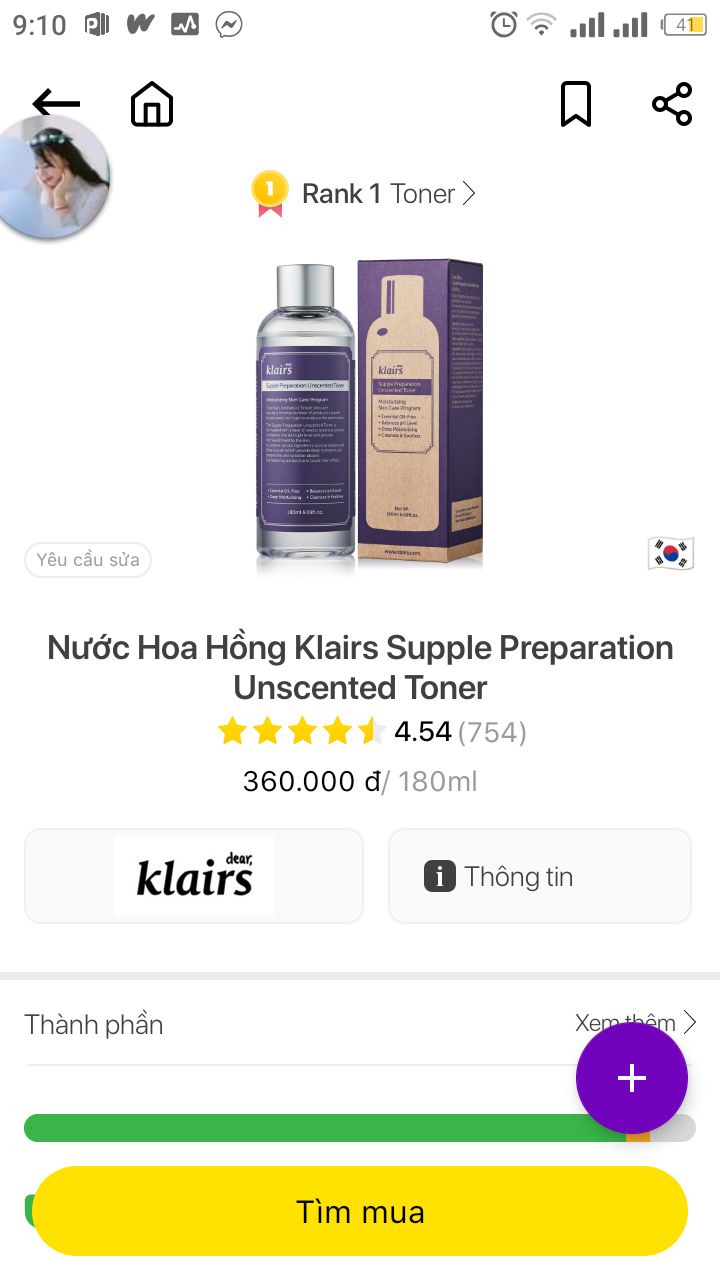720x1280 pixels.
Task: Tap the alarm clock status icon
Action: click(x=504, y=25)
